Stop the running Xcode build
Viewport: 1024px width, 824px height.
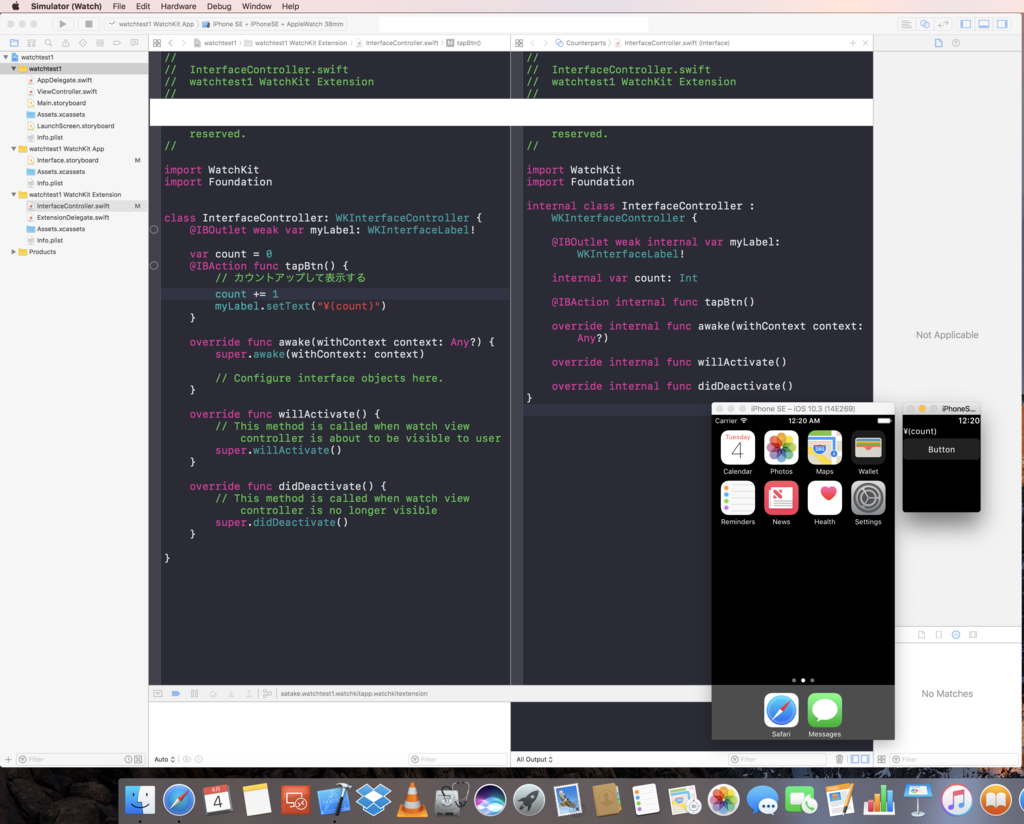pyautogui.click(x=89, y=24)
